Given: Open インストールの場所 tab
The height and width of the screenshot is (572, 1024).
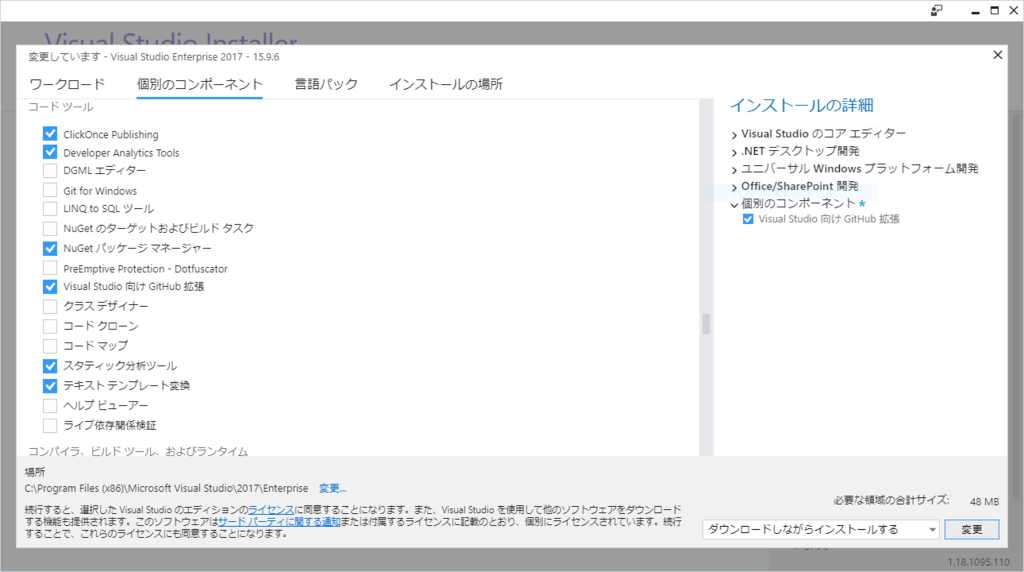Looking at the screenshot, I should (446, 84).
